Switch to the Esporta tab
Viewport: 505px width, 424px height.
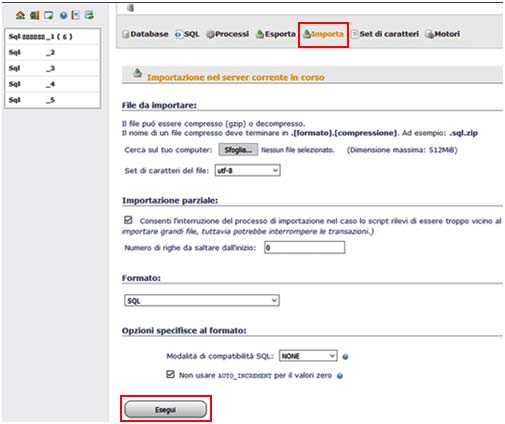[x=276, y=34]
